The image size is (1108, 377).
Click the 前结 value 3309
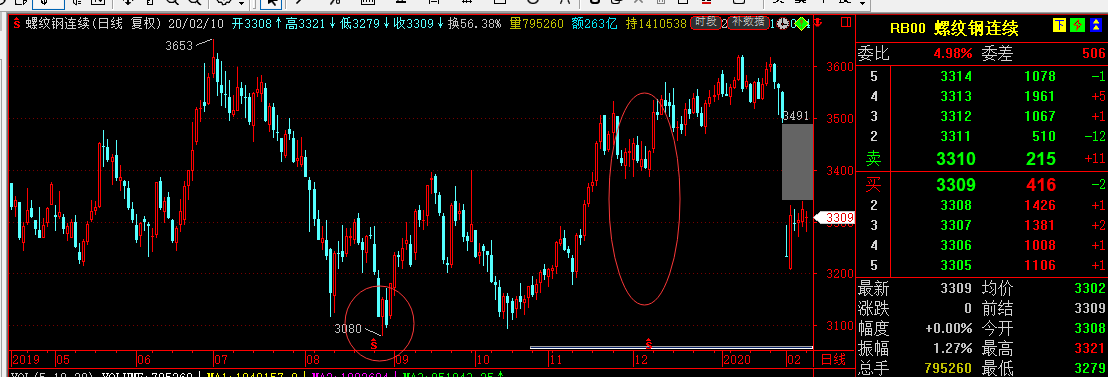[x=1089, y=308]
